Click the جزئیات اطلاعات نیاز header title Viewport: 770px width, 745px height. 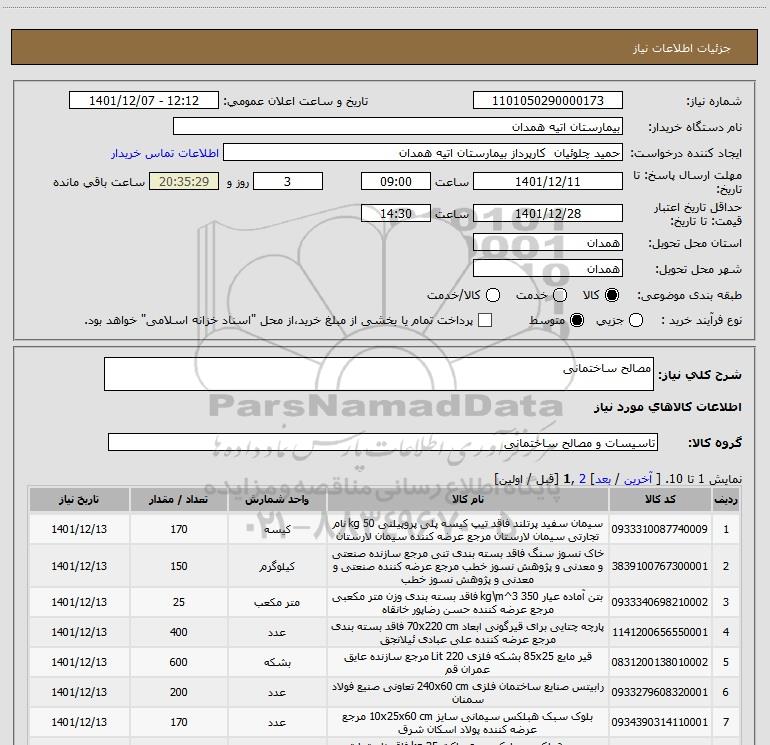[681, 48]
